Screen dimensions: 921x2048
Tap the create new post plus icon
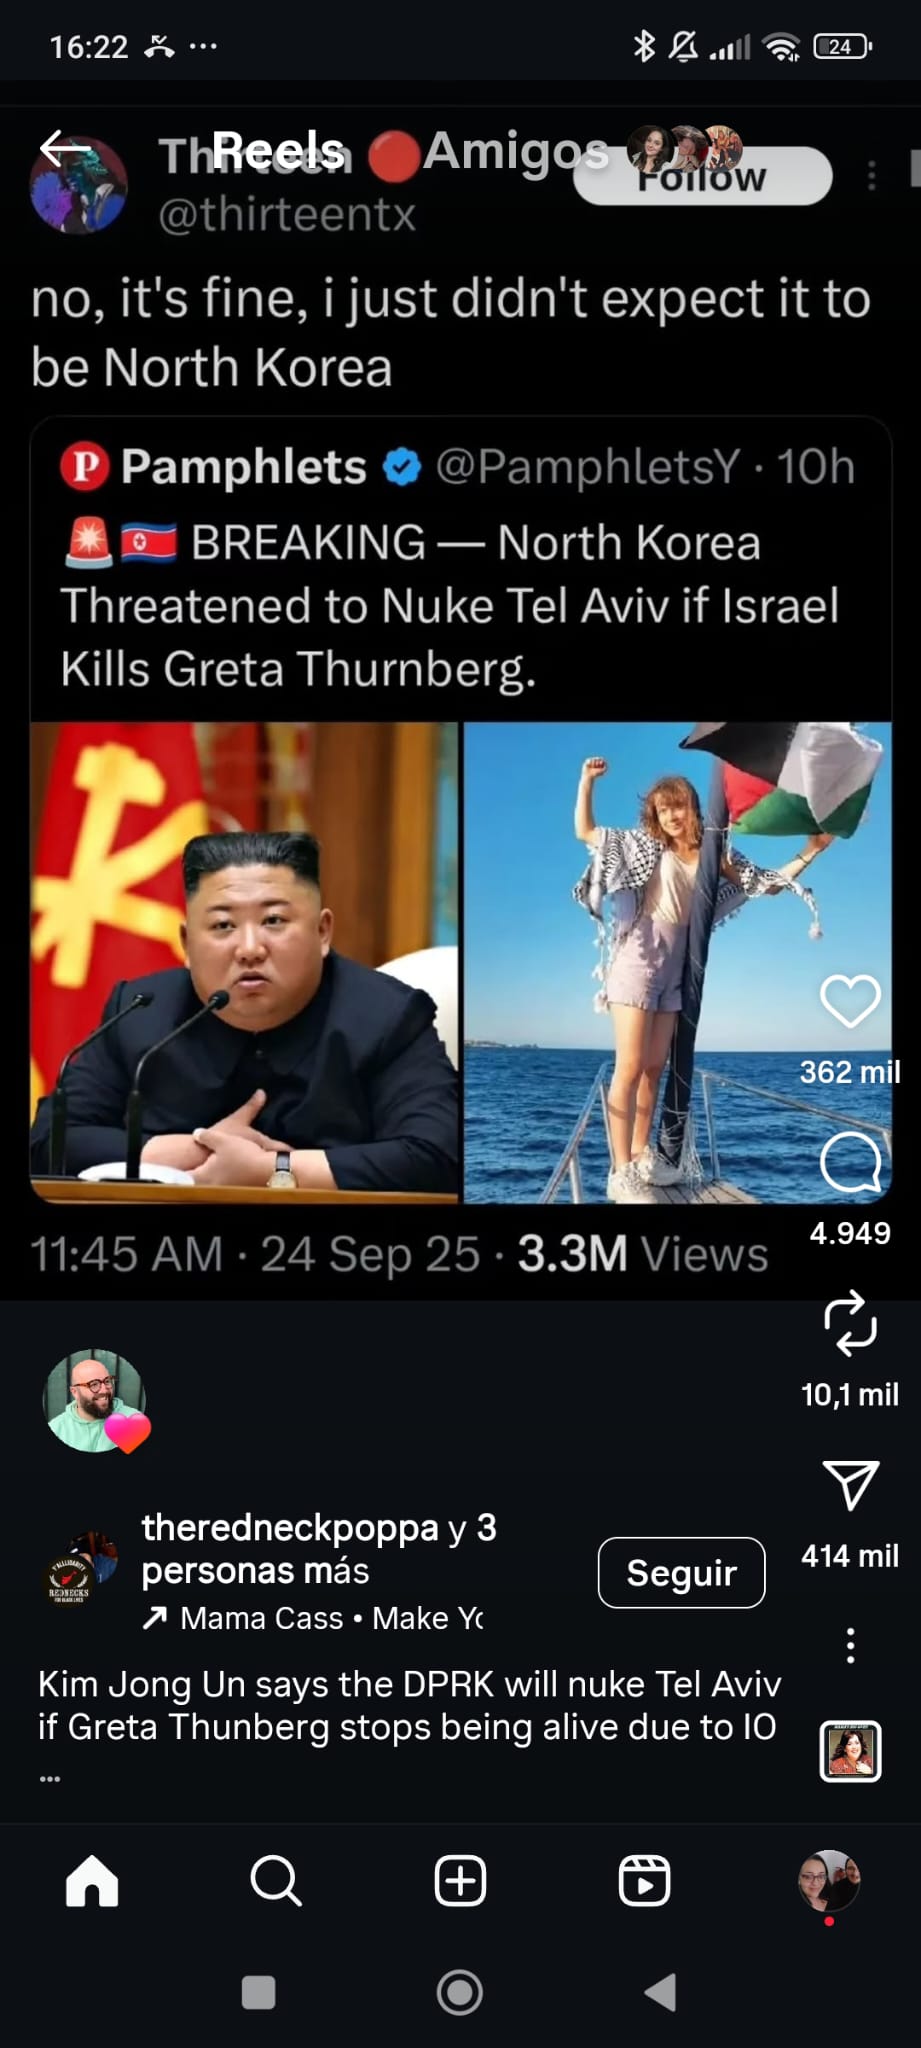[460, 1881]
